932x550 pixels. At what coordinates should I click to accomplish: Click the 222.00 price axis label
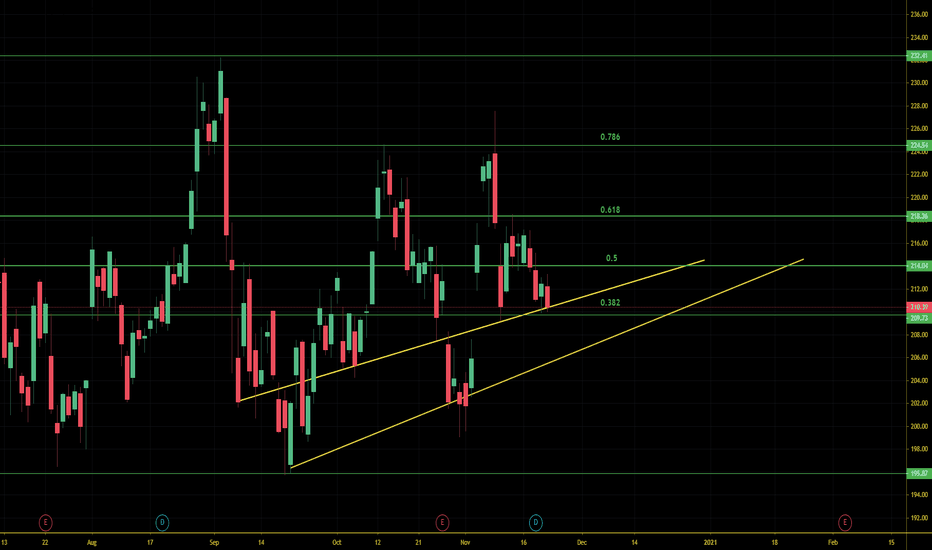pos(919,175)
